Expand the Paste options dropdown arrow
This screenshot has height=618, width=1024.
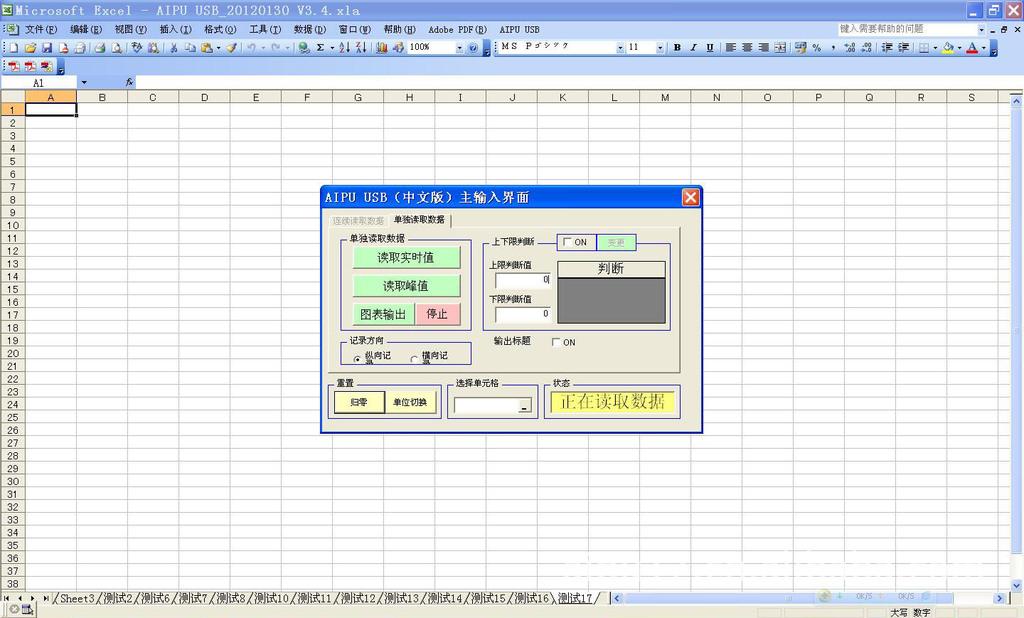[218, 48]
